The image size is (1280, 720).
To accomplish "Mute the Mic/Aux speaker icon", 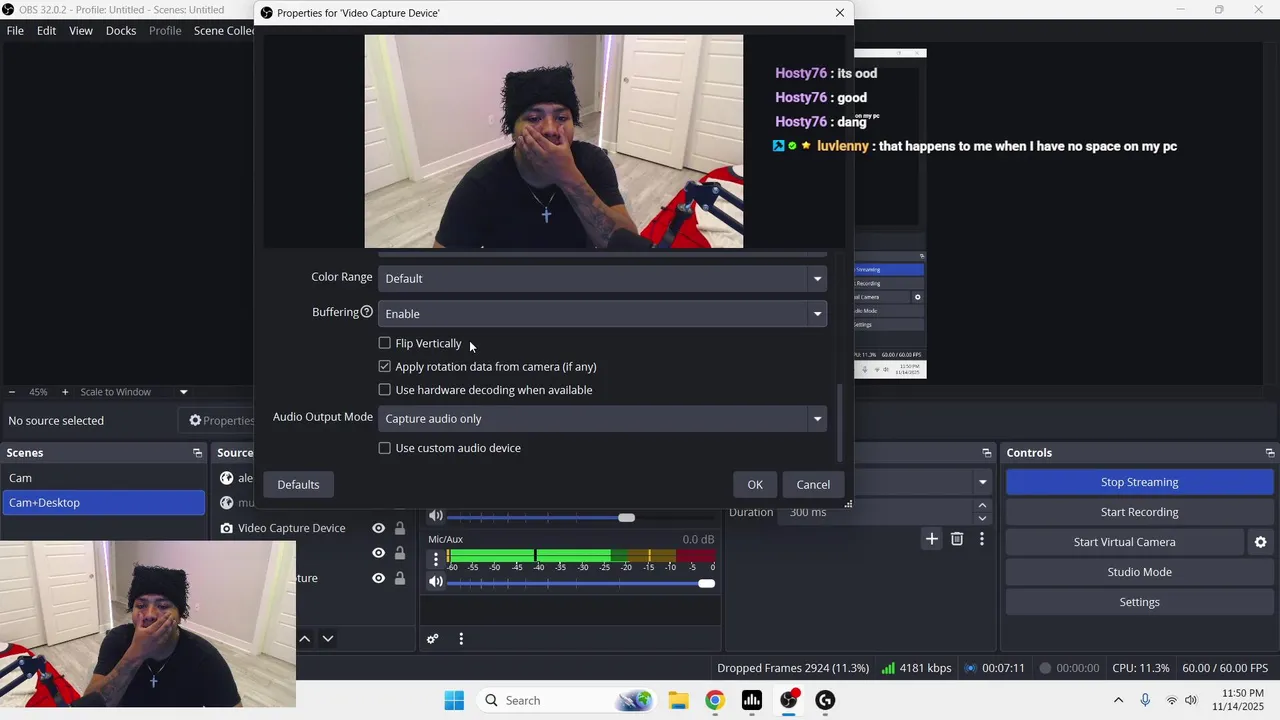I will pos(436,581).
